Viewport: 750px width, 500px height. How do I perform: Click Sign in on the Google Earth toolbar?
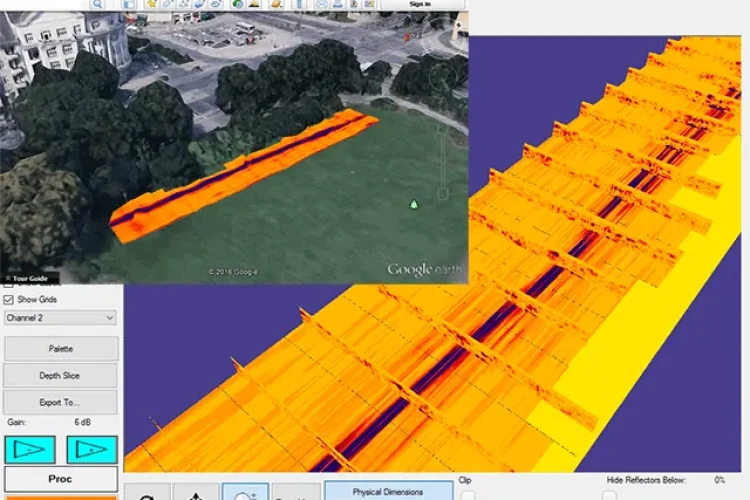[420, 4]
